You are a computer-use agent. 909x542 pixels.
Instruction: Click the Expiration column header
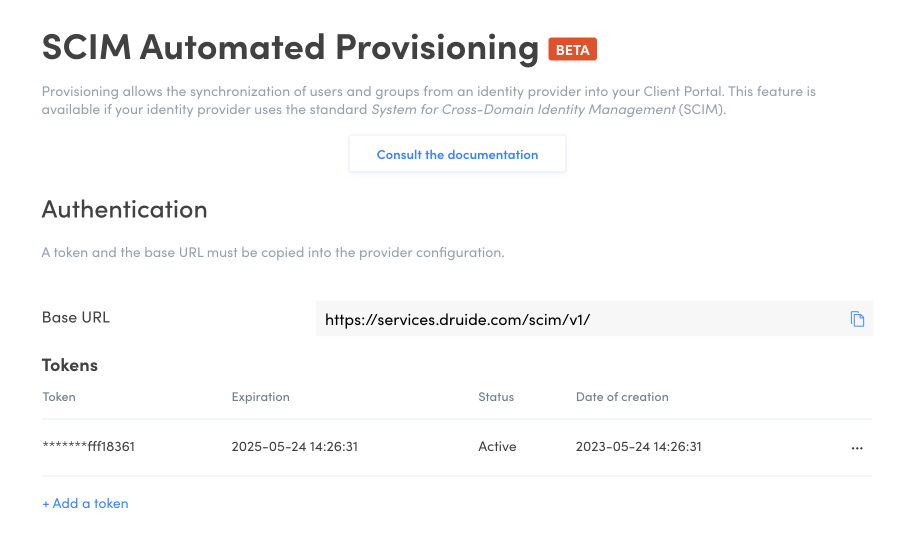click(260, 397)
